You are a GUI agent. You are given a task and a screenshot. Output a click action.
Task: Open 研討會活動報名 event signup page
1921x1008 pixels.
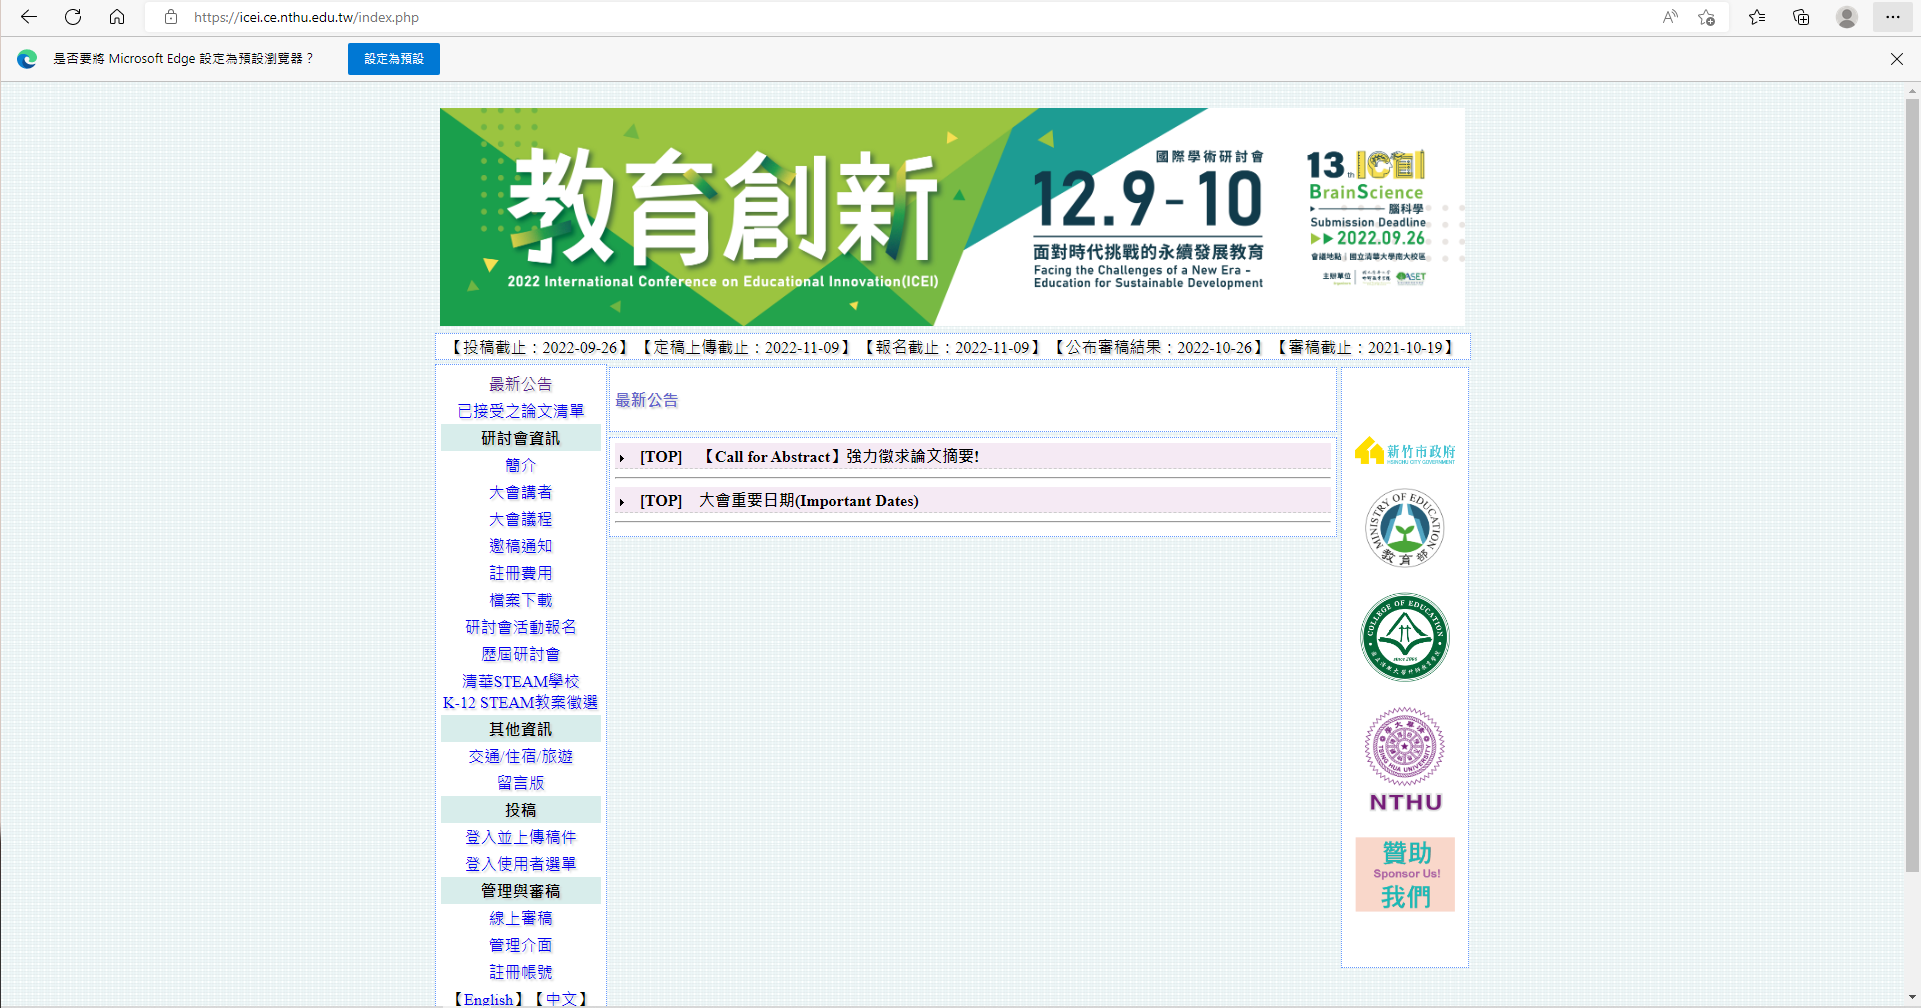[x=520, y=627]
